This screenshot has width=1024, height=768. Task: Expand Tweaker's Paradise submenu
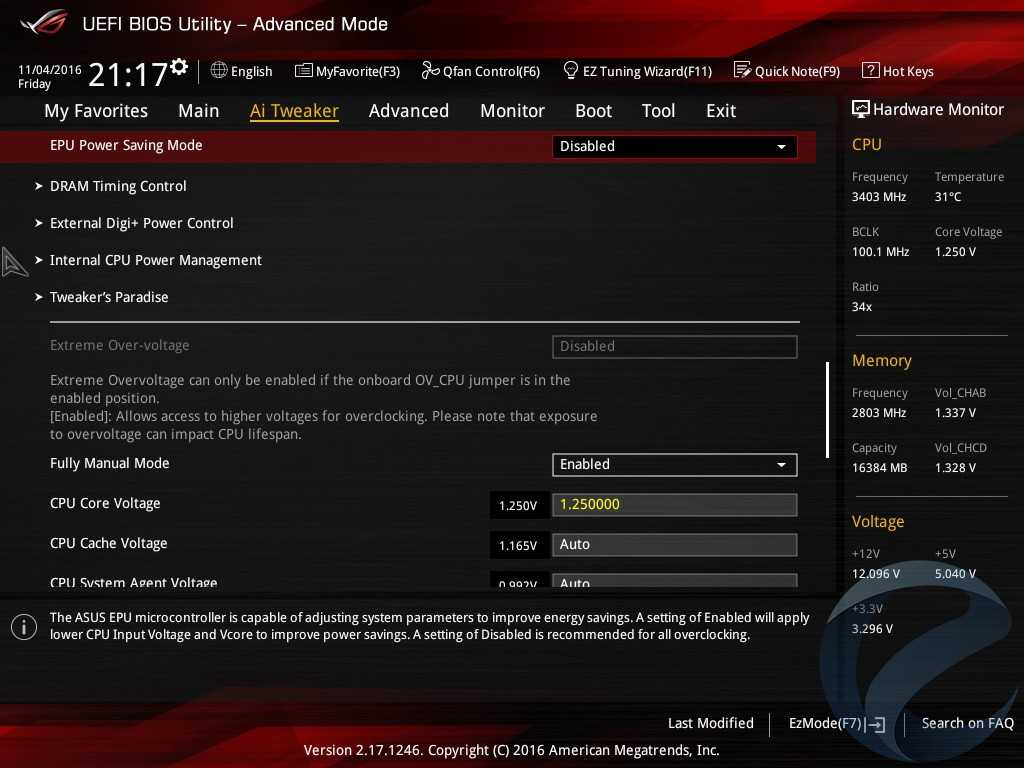(x=109, y=297)
